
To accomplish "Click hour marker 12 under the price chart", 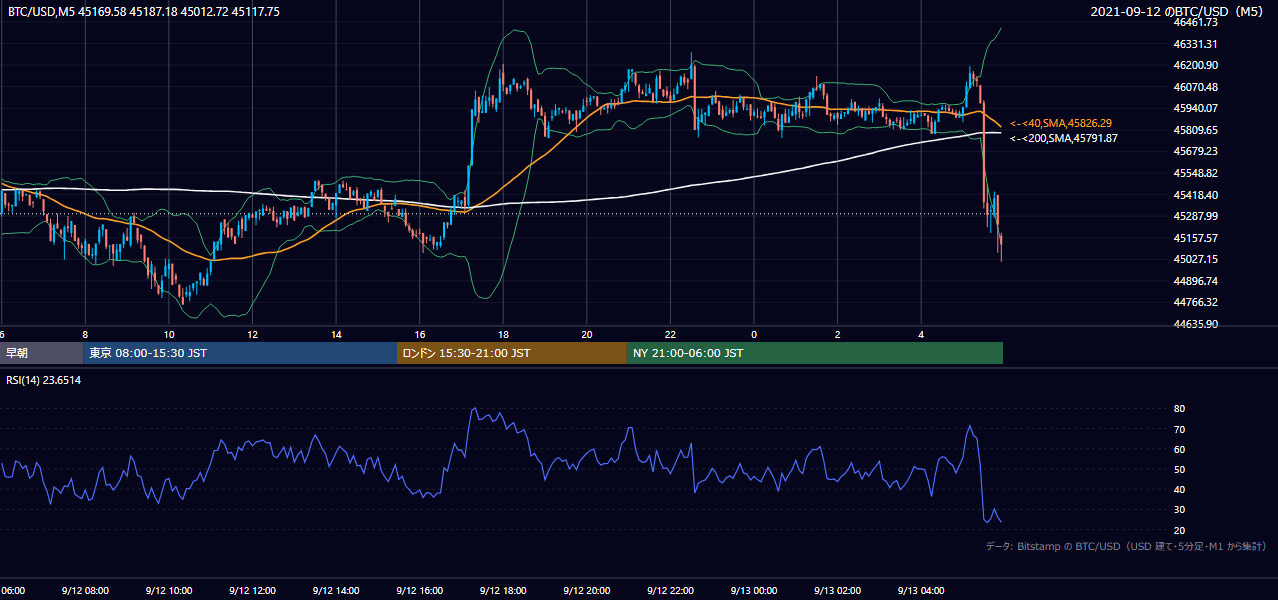I will coord(252,334).
